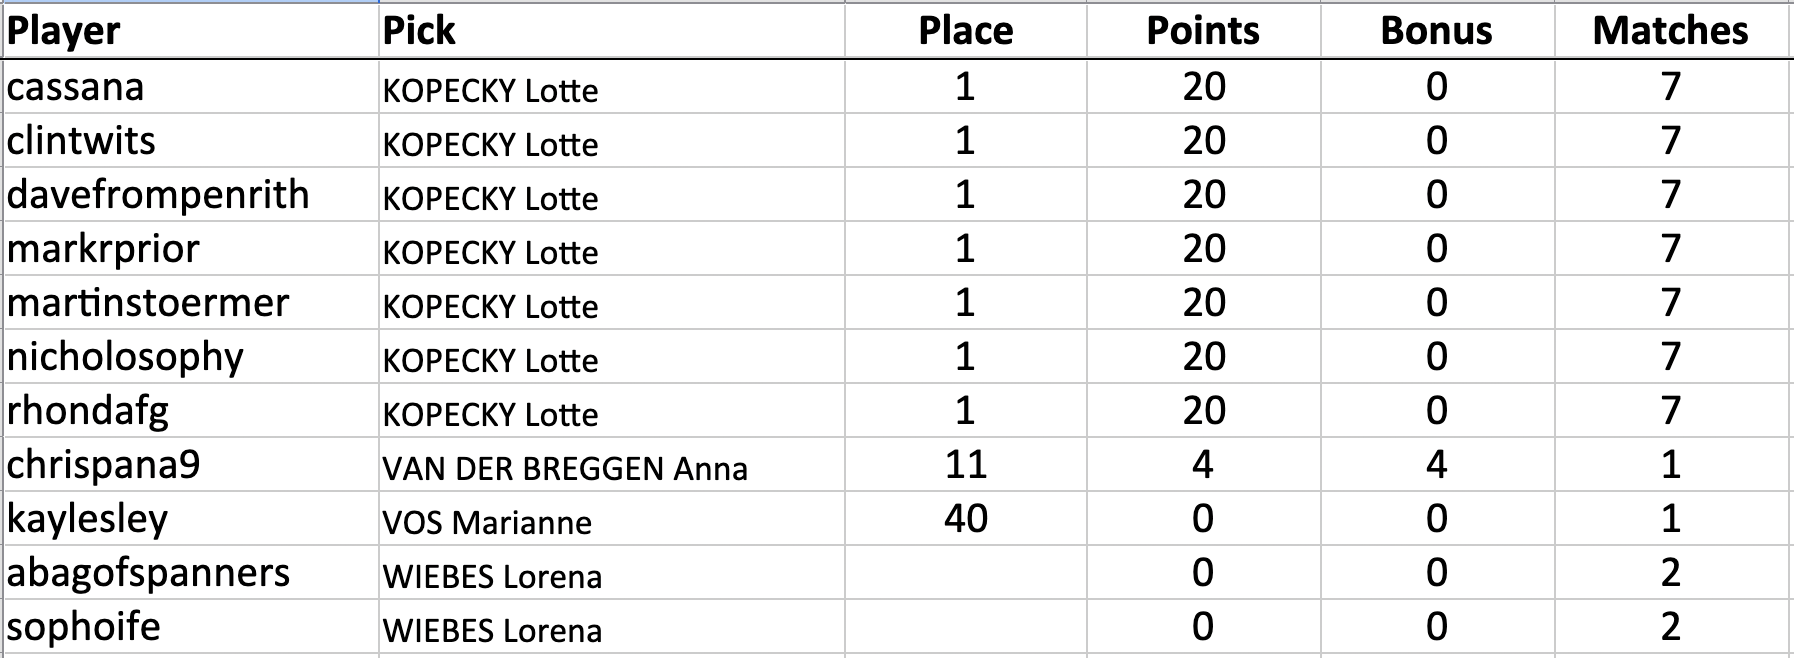
Task: Select the Bonus header cell
Action: [1437, 31]
